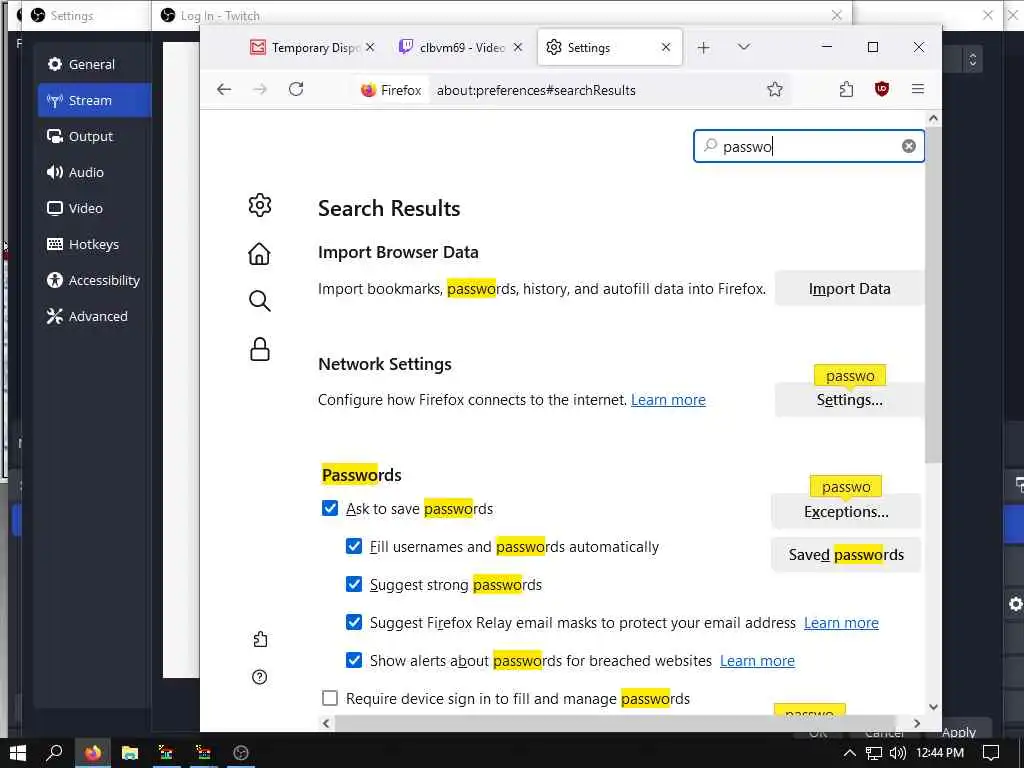Uncheck Ask to save passwords

click(330, 508)
